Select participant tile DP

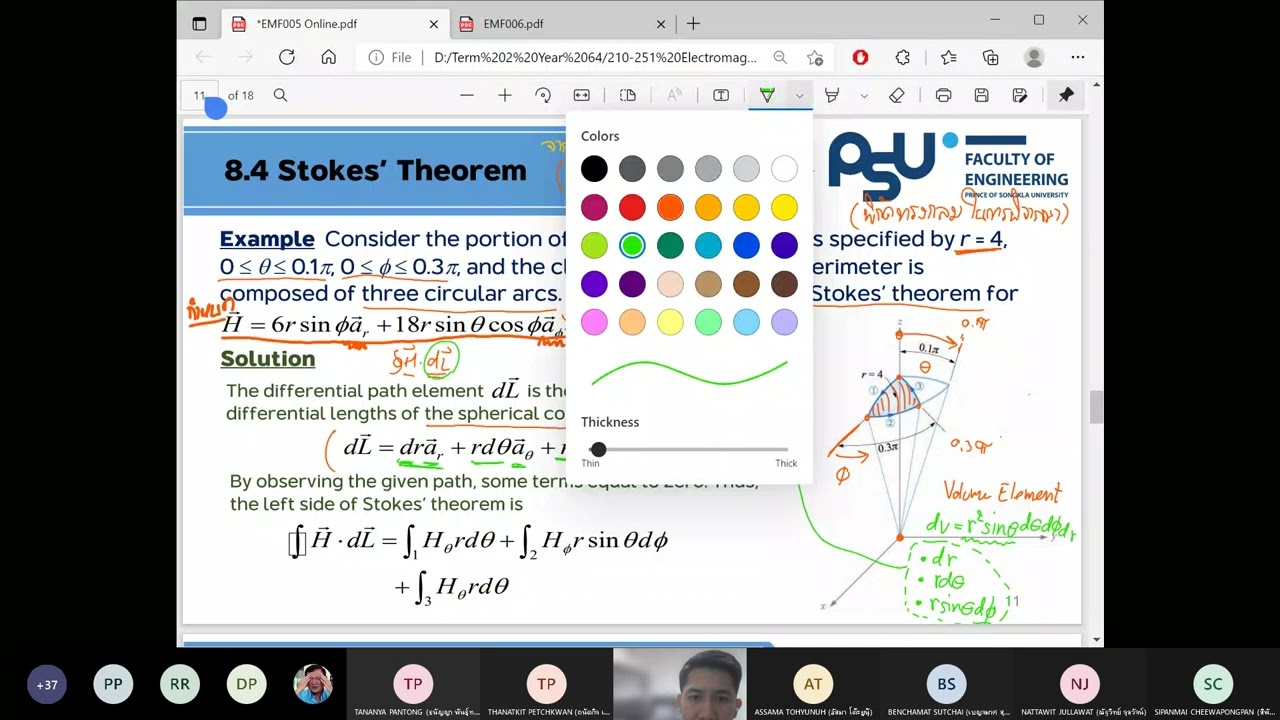pyautogui.click(x=246, y=685)
